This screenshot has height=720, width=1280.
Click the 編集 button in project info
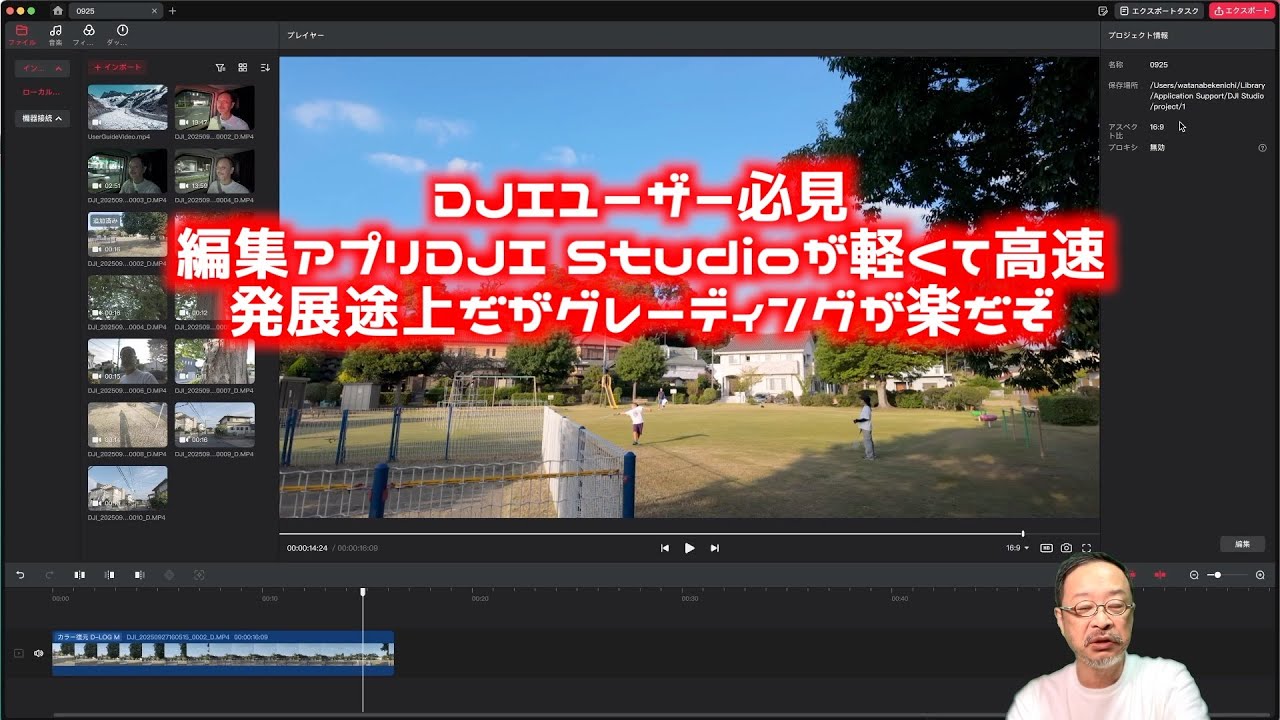click(x=1242, y=544)
